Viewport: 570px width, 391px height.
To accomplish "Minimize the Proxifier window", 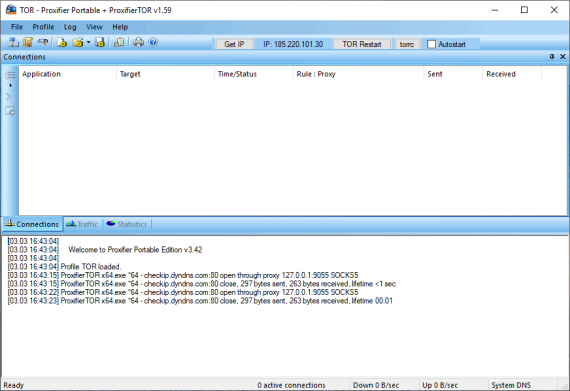I will click(495, 10).
